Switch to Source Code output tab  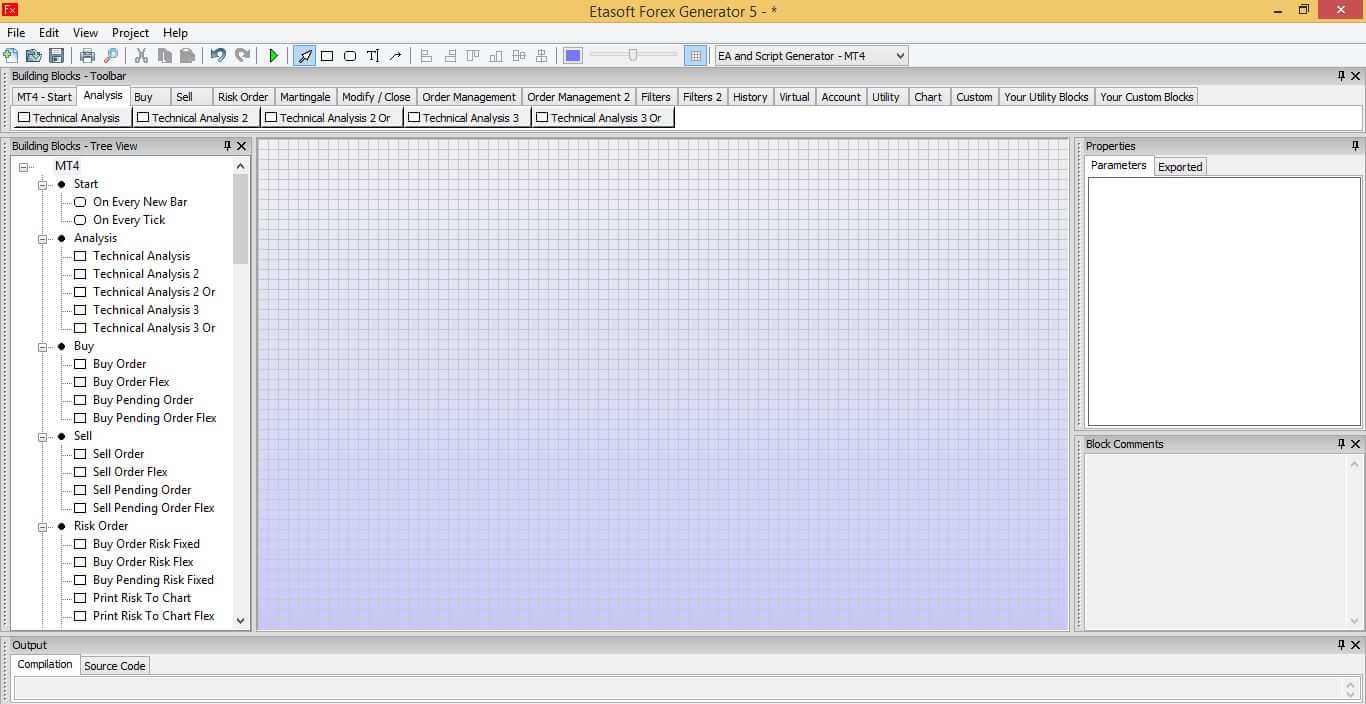(x=114, y=666)
